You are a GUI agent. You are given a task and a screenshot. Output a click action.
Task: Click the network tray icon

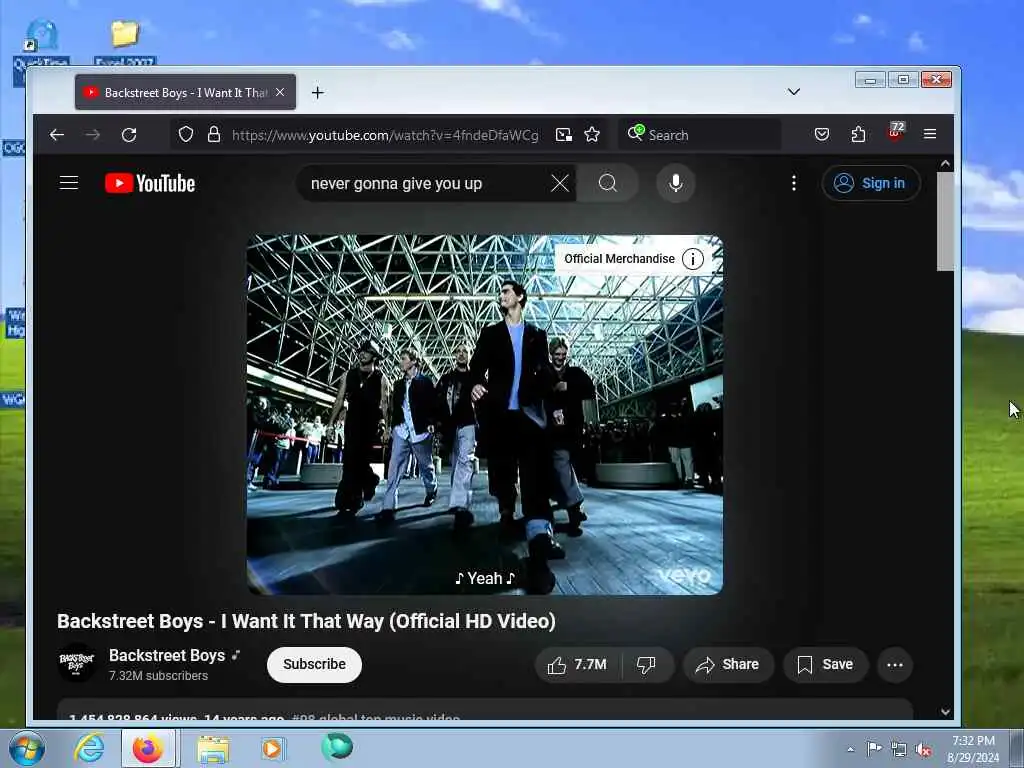point(899,750)
